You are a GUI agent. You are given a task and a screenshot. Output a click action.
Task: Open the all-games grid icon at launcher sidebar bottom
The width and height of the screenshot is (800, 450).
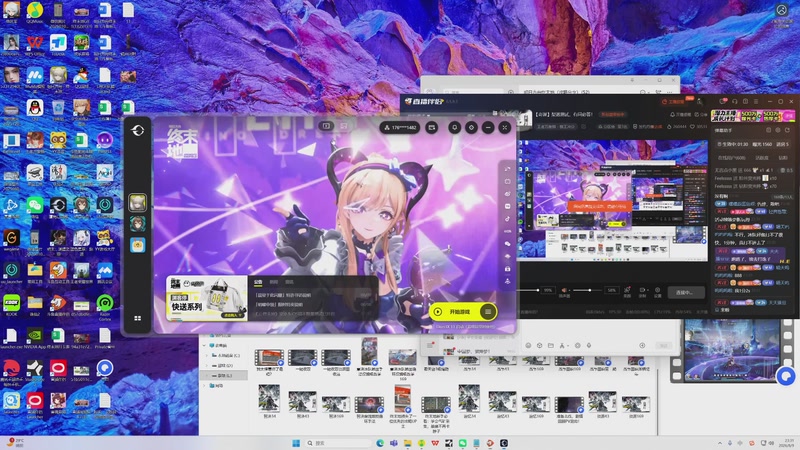click(x=137, y=318)
